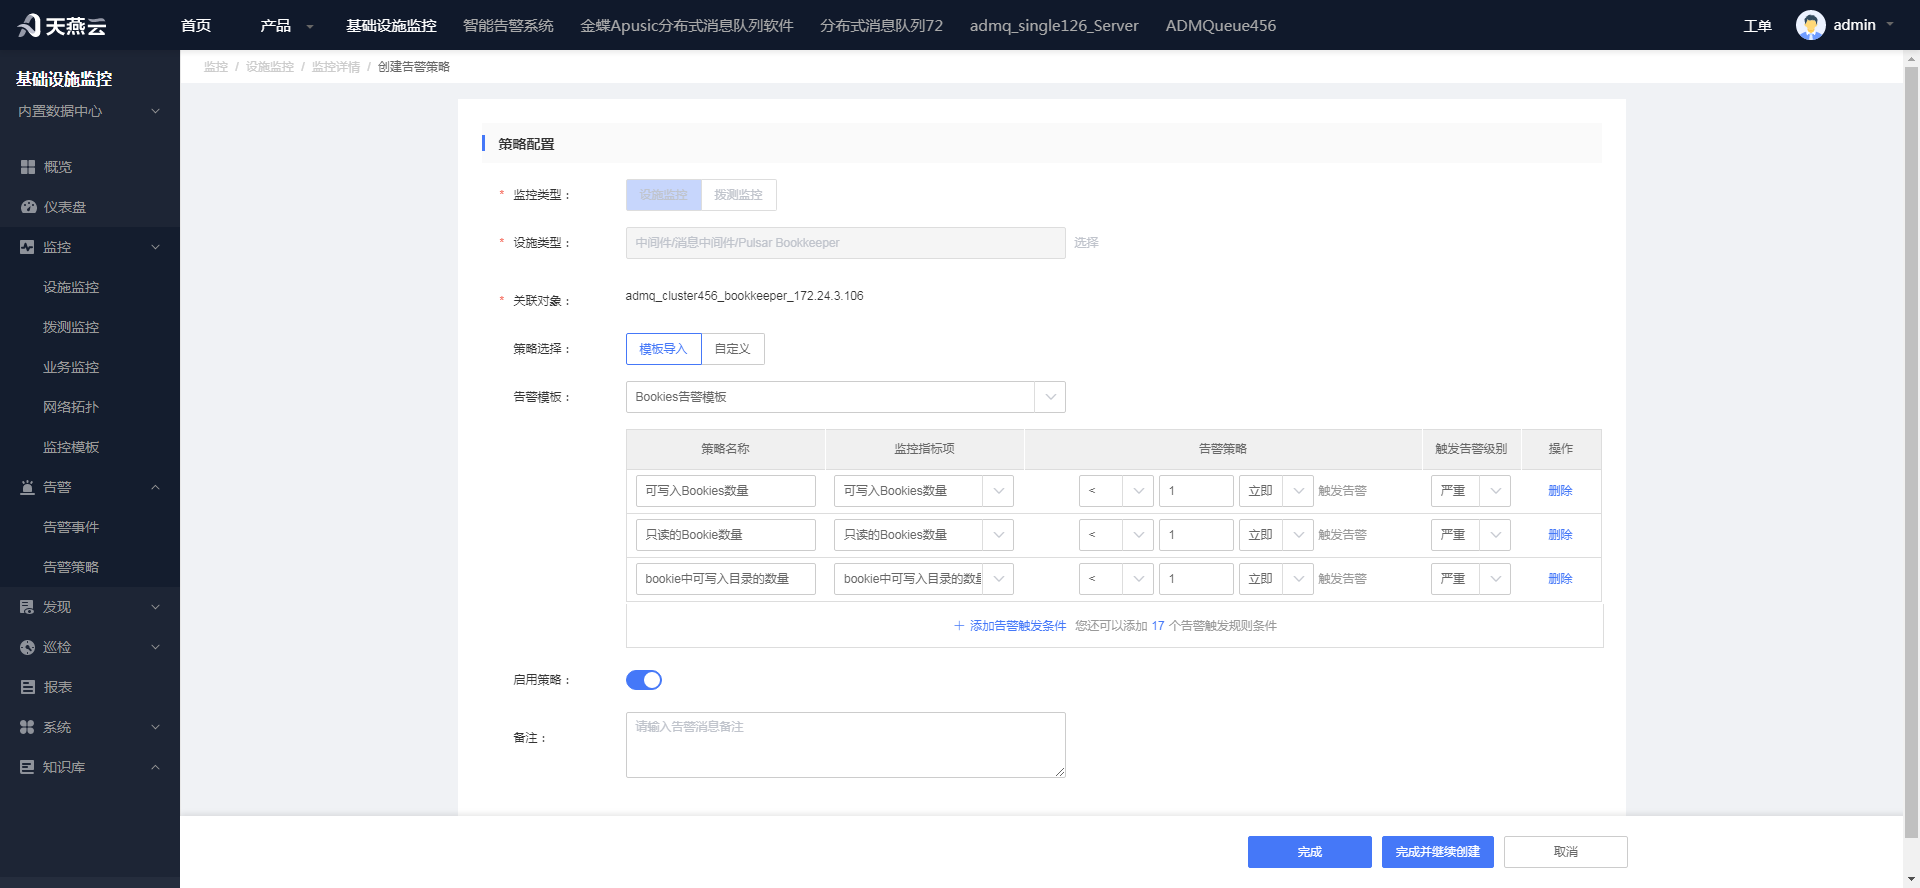Select 拨测监控 monitoring type option

coord(739,195)
